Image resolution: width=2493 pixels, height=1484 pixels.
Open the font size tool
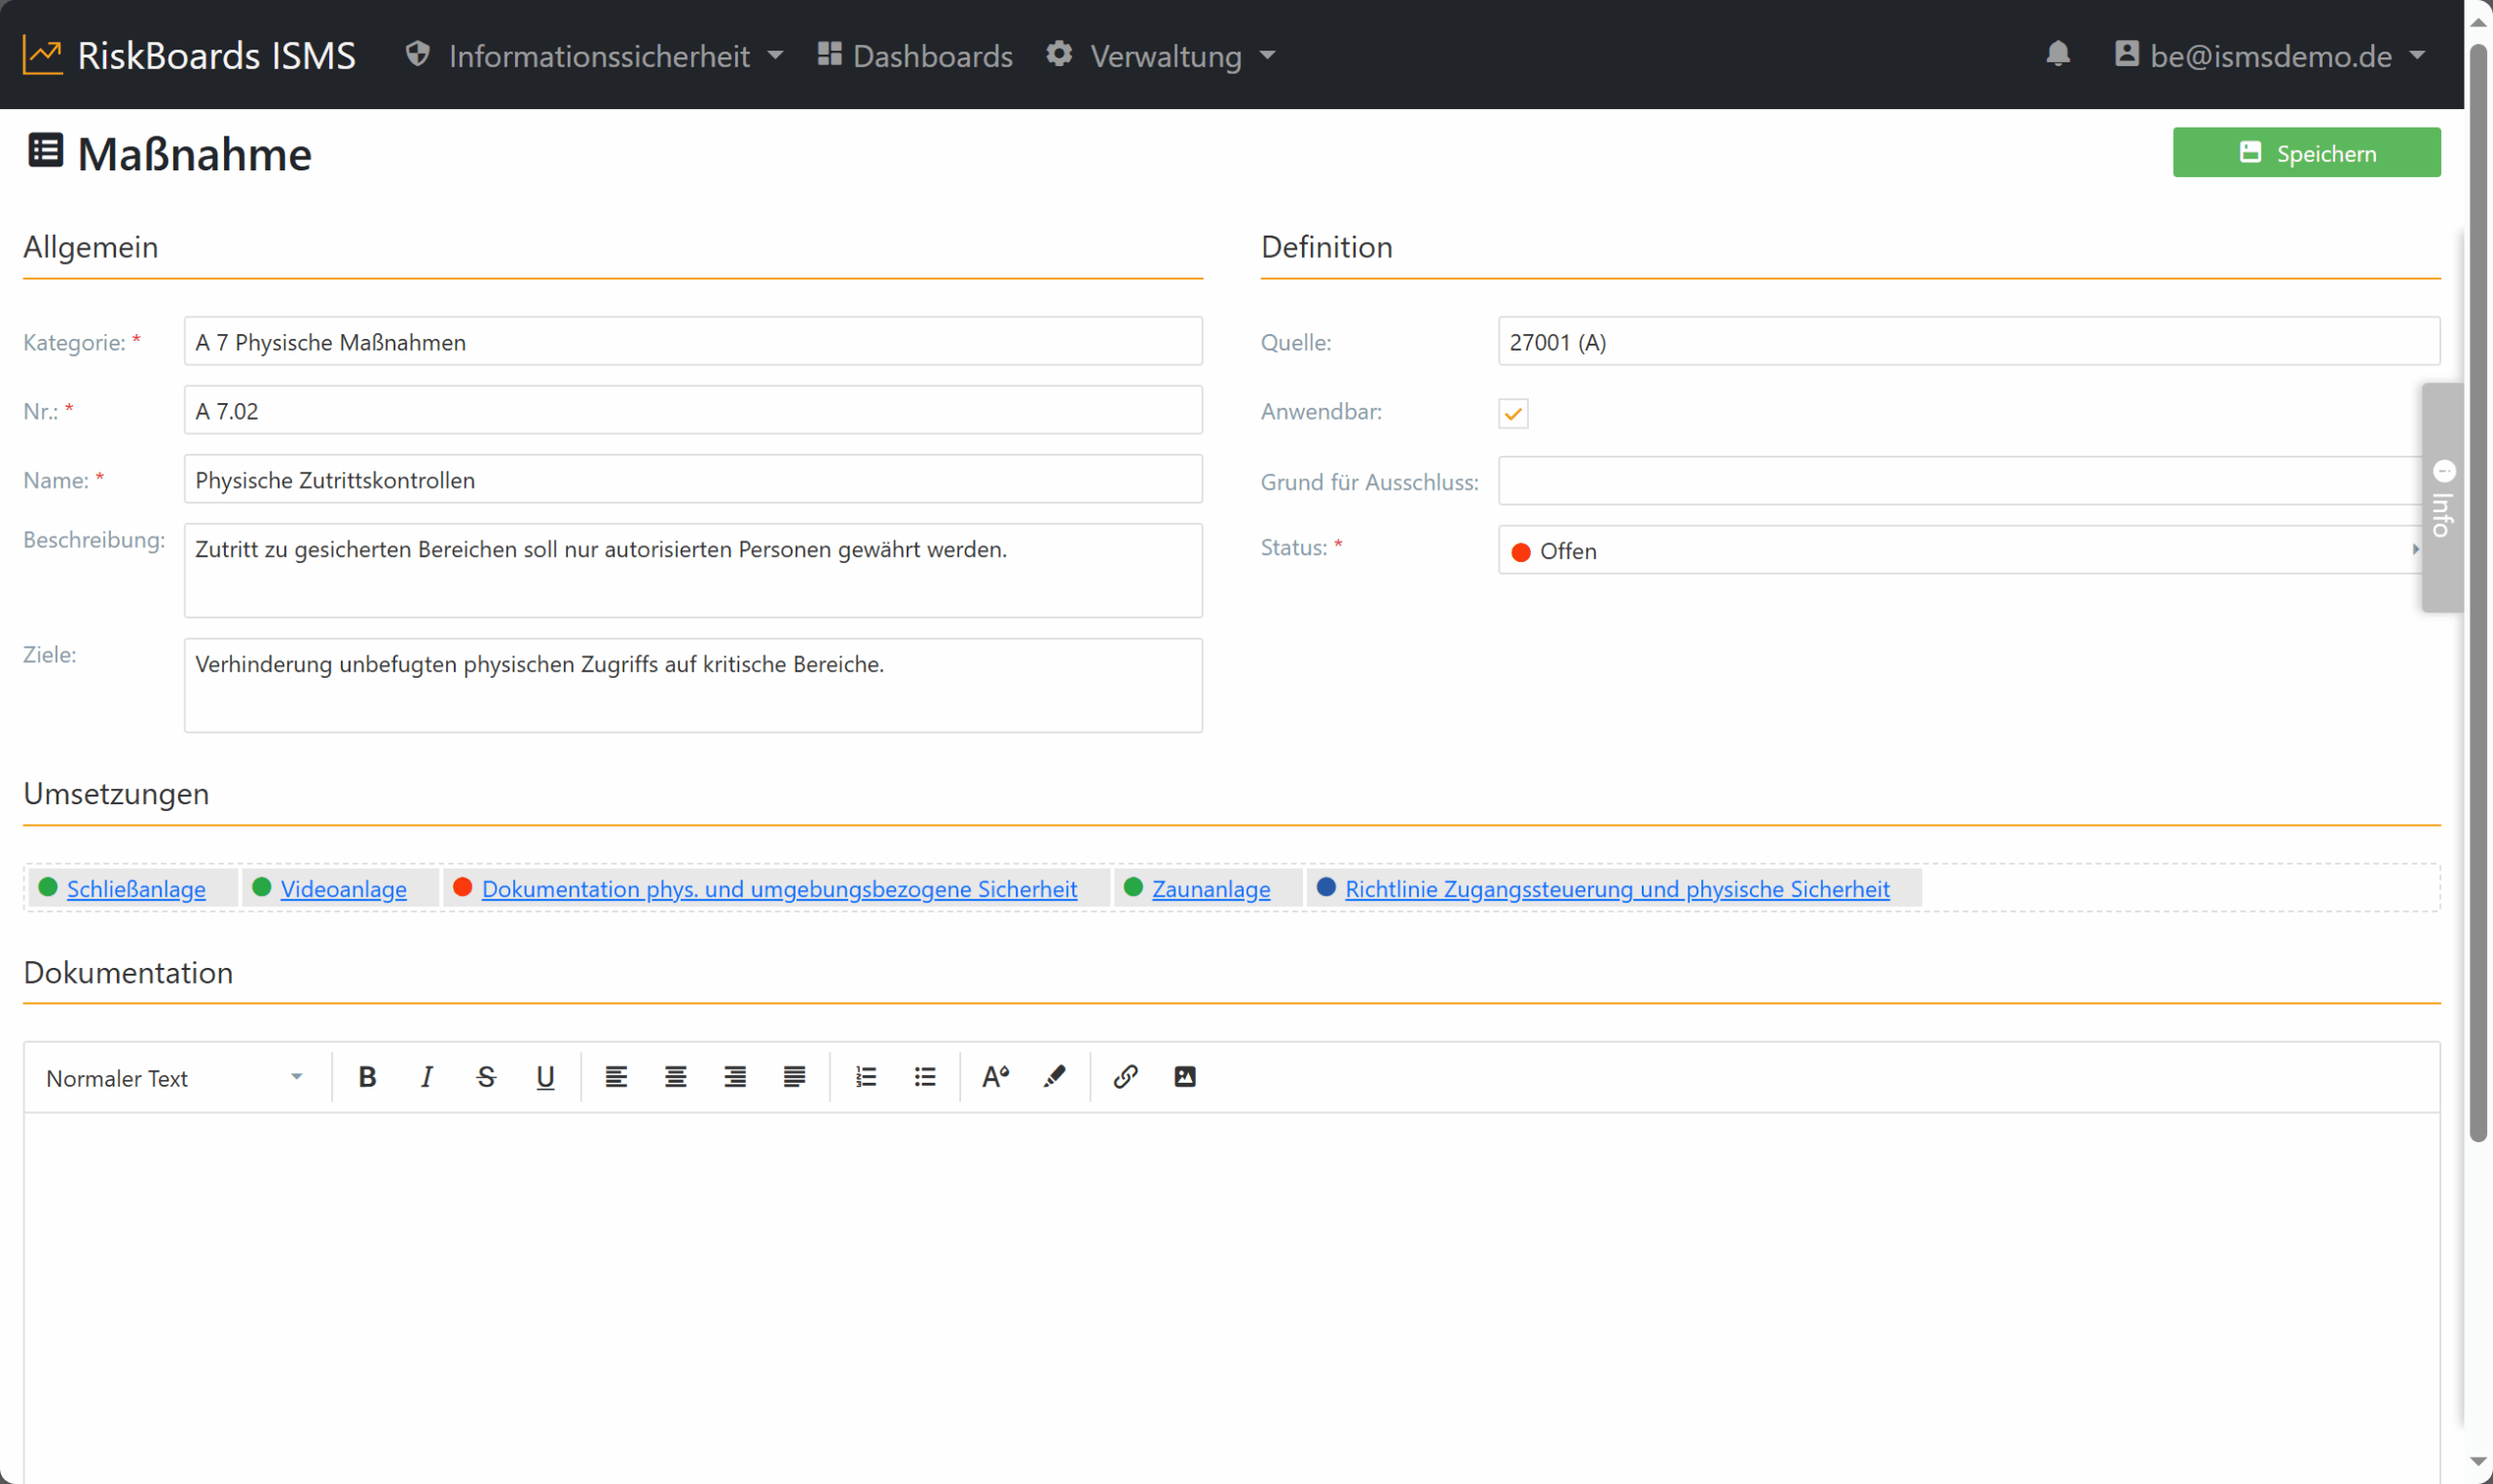pyautogui.click(x=995, y=1077)
